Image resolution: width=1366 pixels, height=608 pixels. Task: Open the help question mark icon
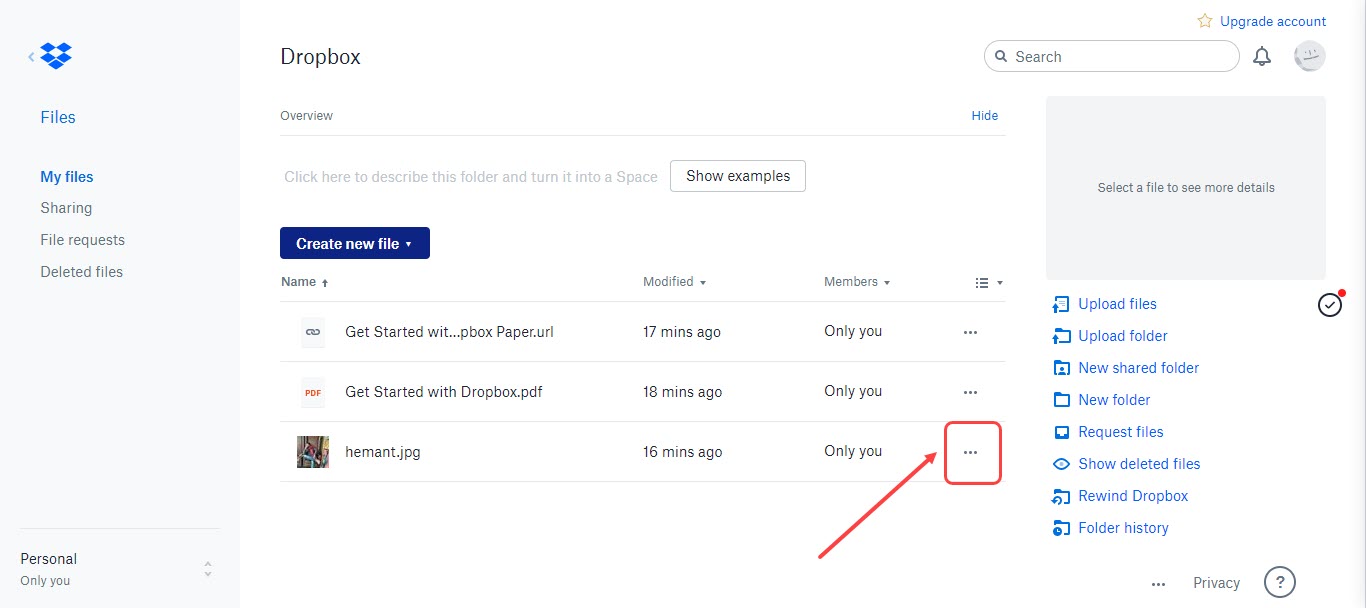pos(1280,581)
